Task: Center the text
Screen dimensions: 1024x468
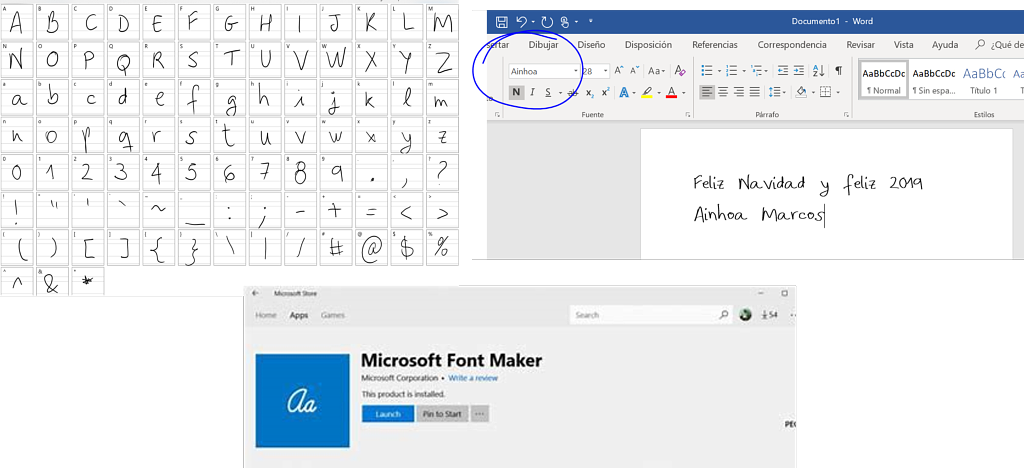Action: click(723, 92)
